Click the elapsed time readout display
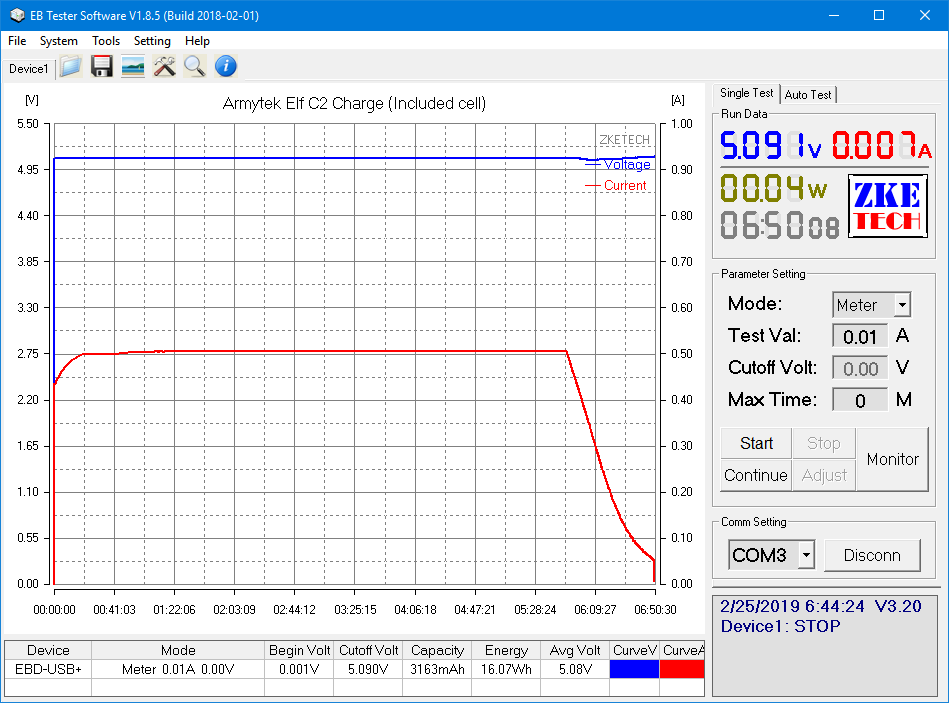Screen dimensions: 949x703 [780, 225]
